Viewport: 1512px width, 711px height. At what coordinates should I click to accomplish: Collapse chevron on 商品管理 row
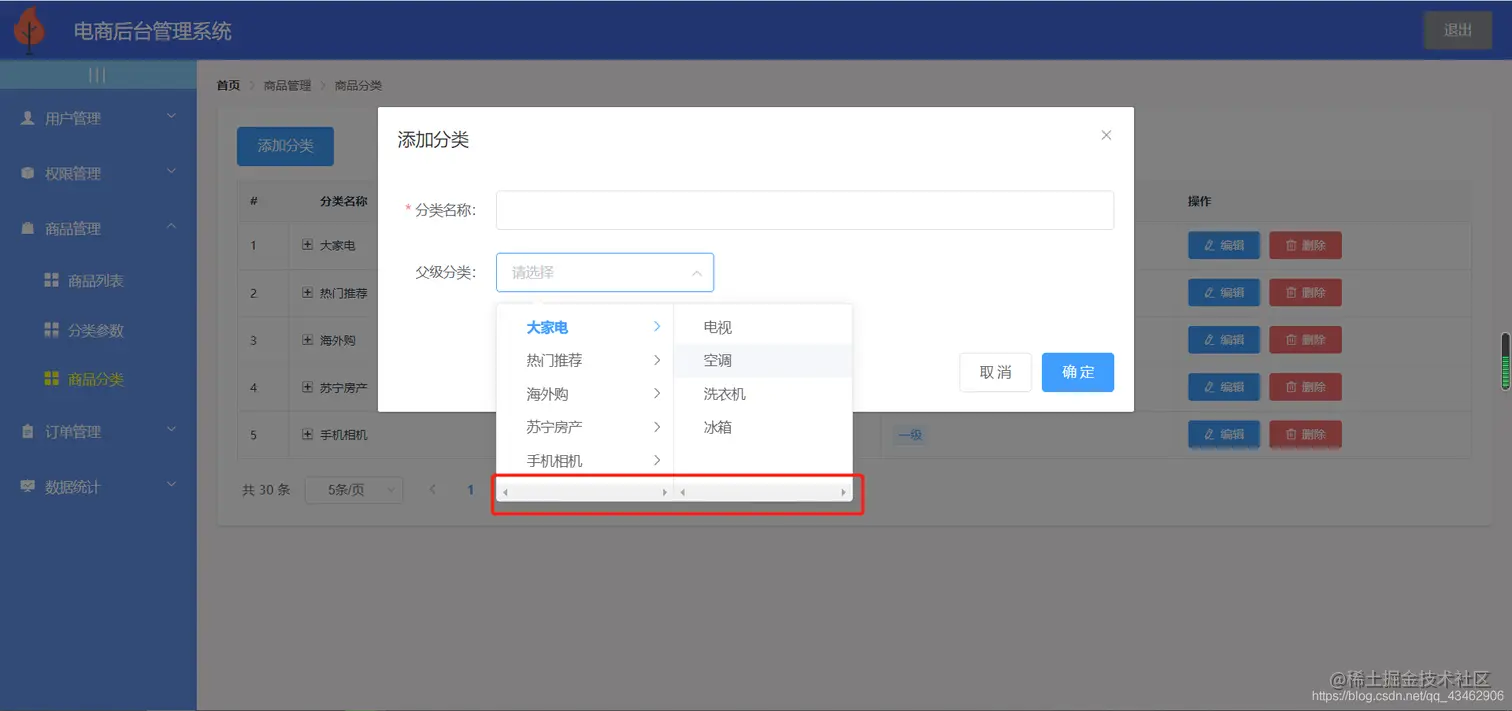coord(171,227)
